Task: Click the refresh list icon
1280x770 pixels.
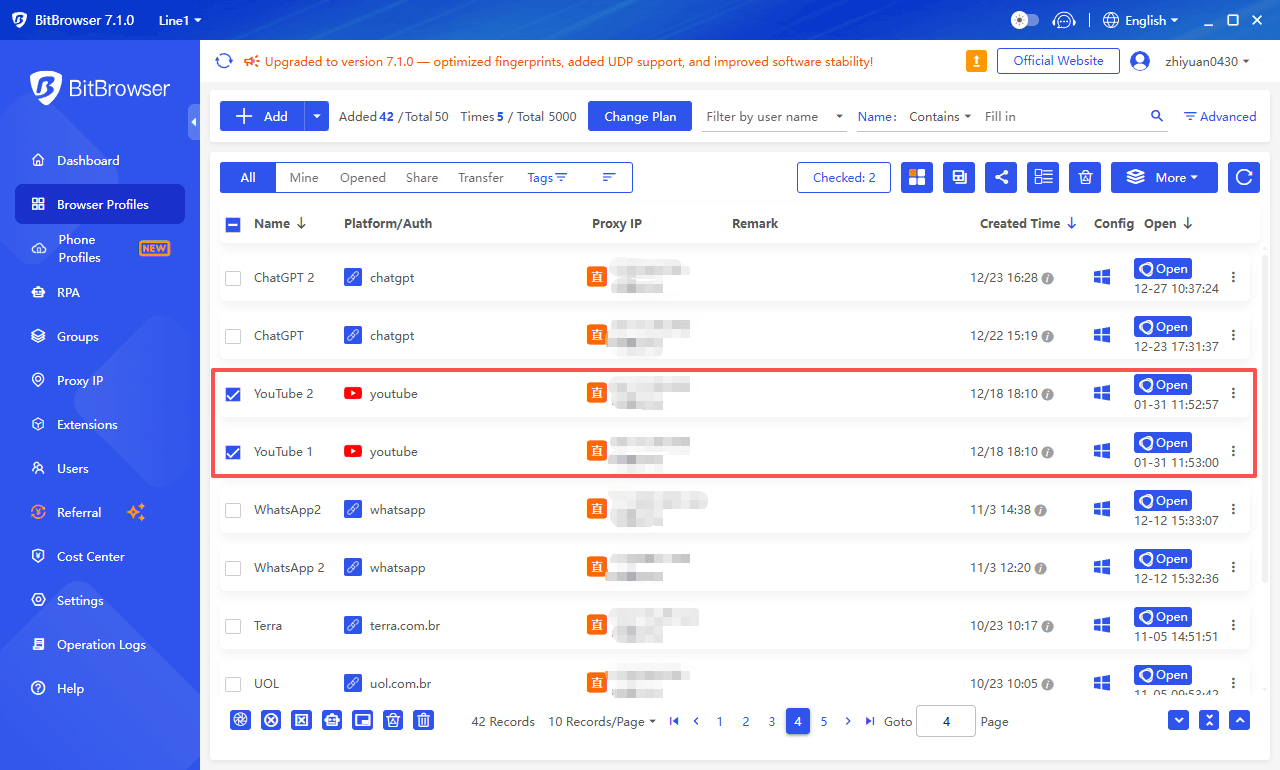Action: tap(1243, 177)
